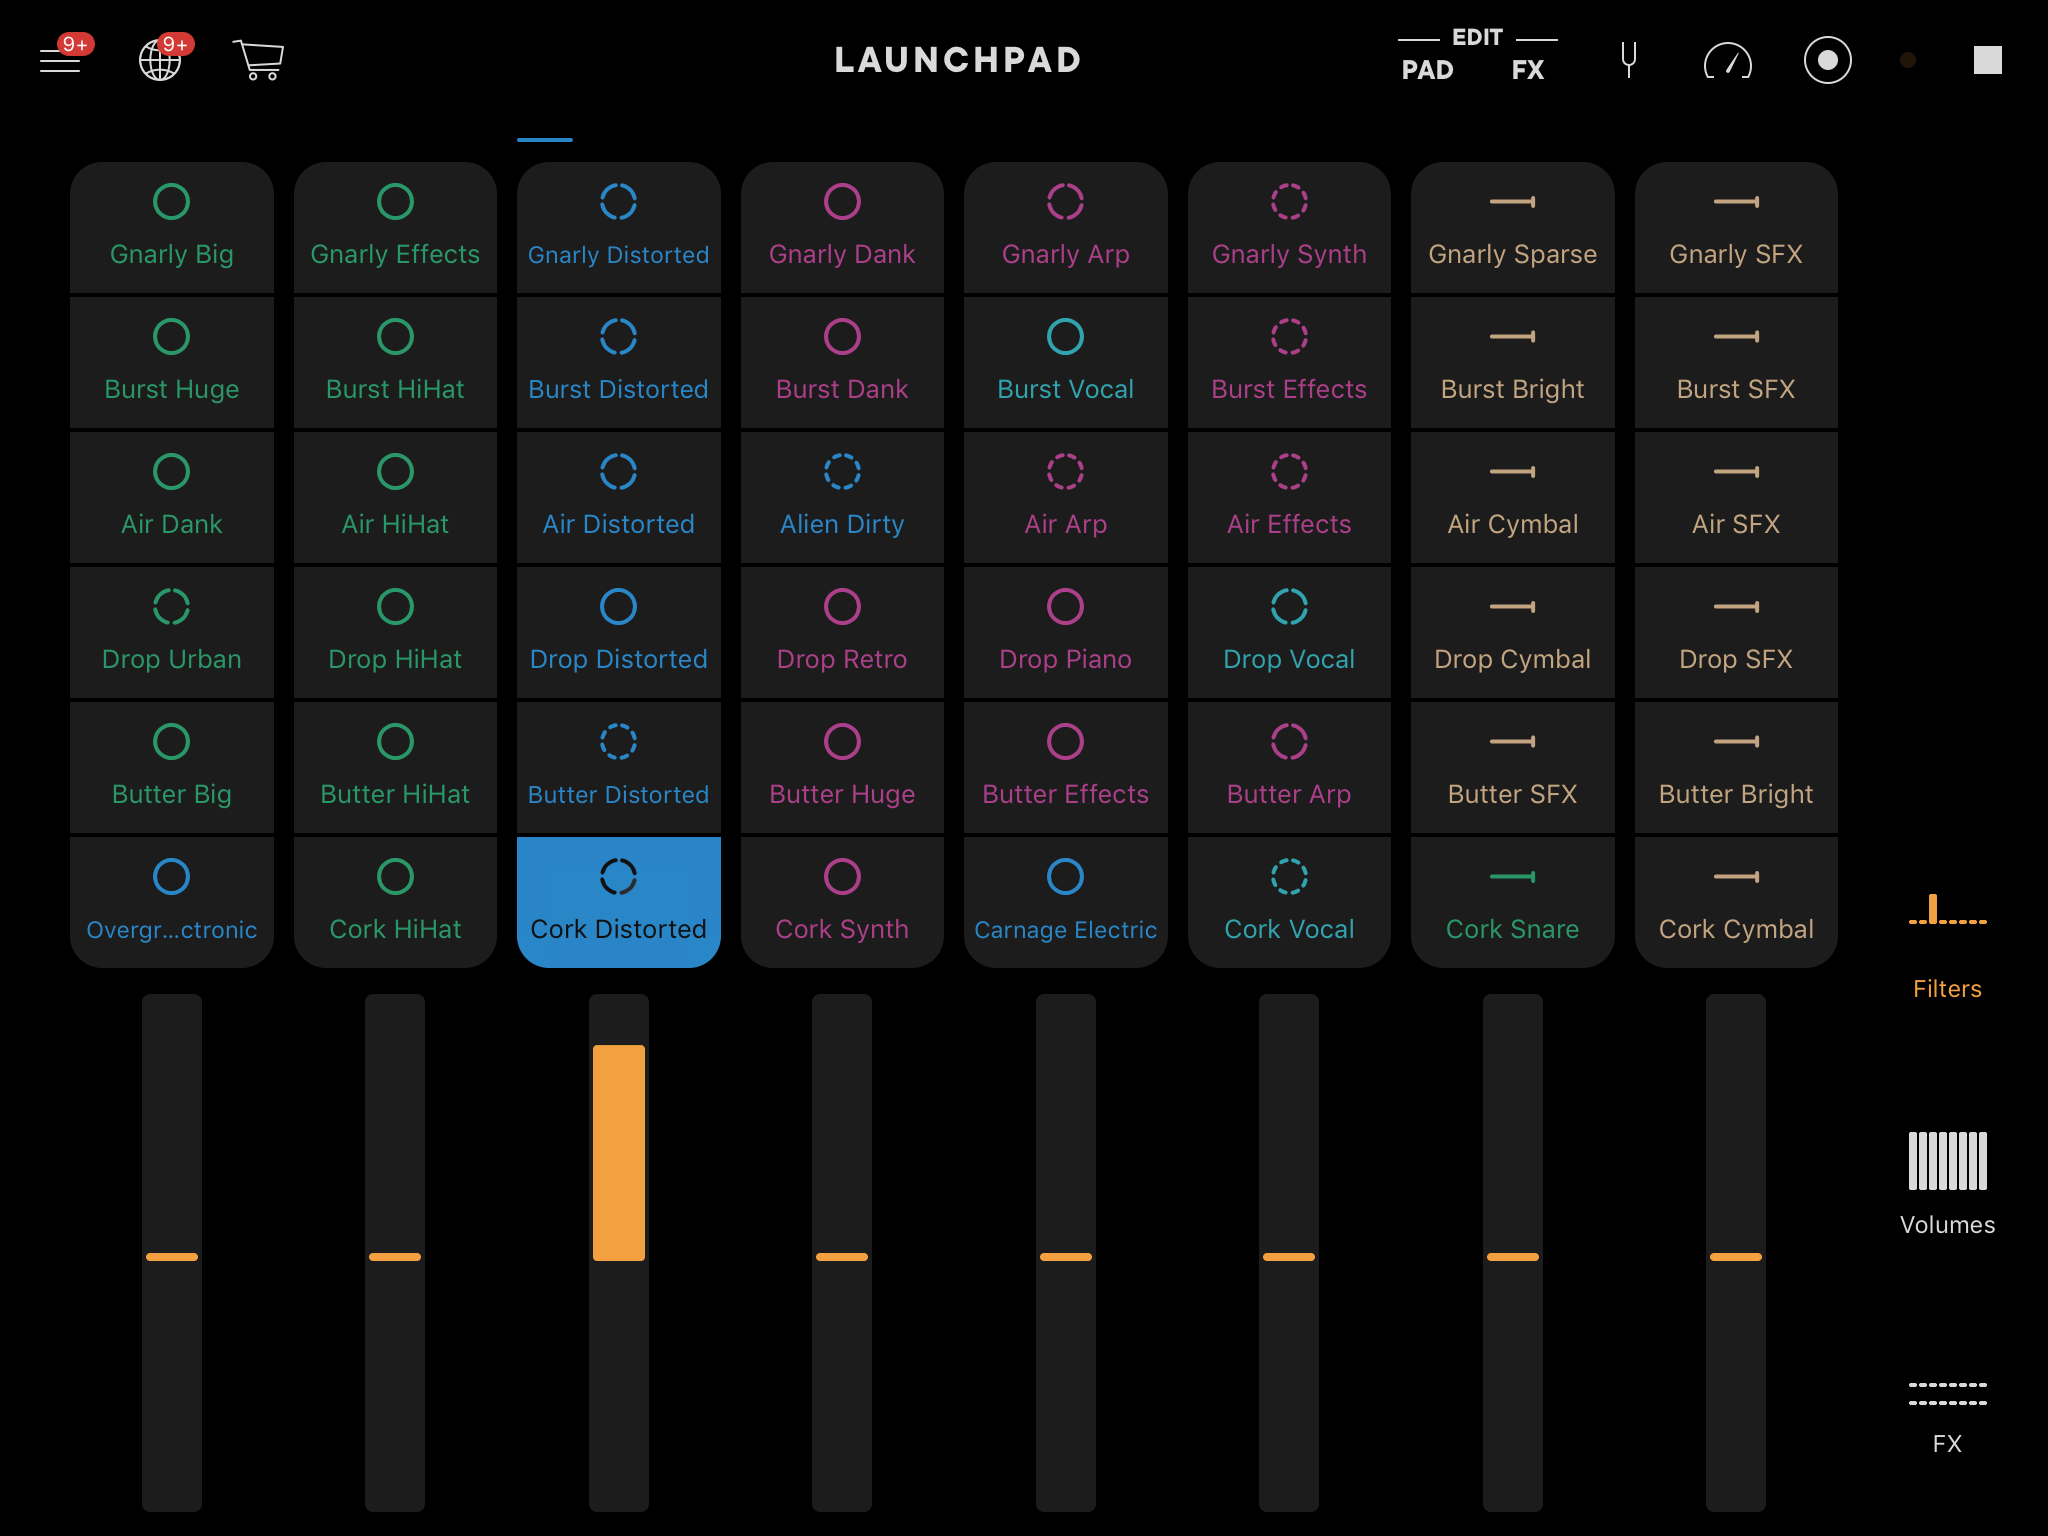Switch to FX edit mode
The height and width of the screenshot is (1536, 2048).
(x=1527, y=70)
